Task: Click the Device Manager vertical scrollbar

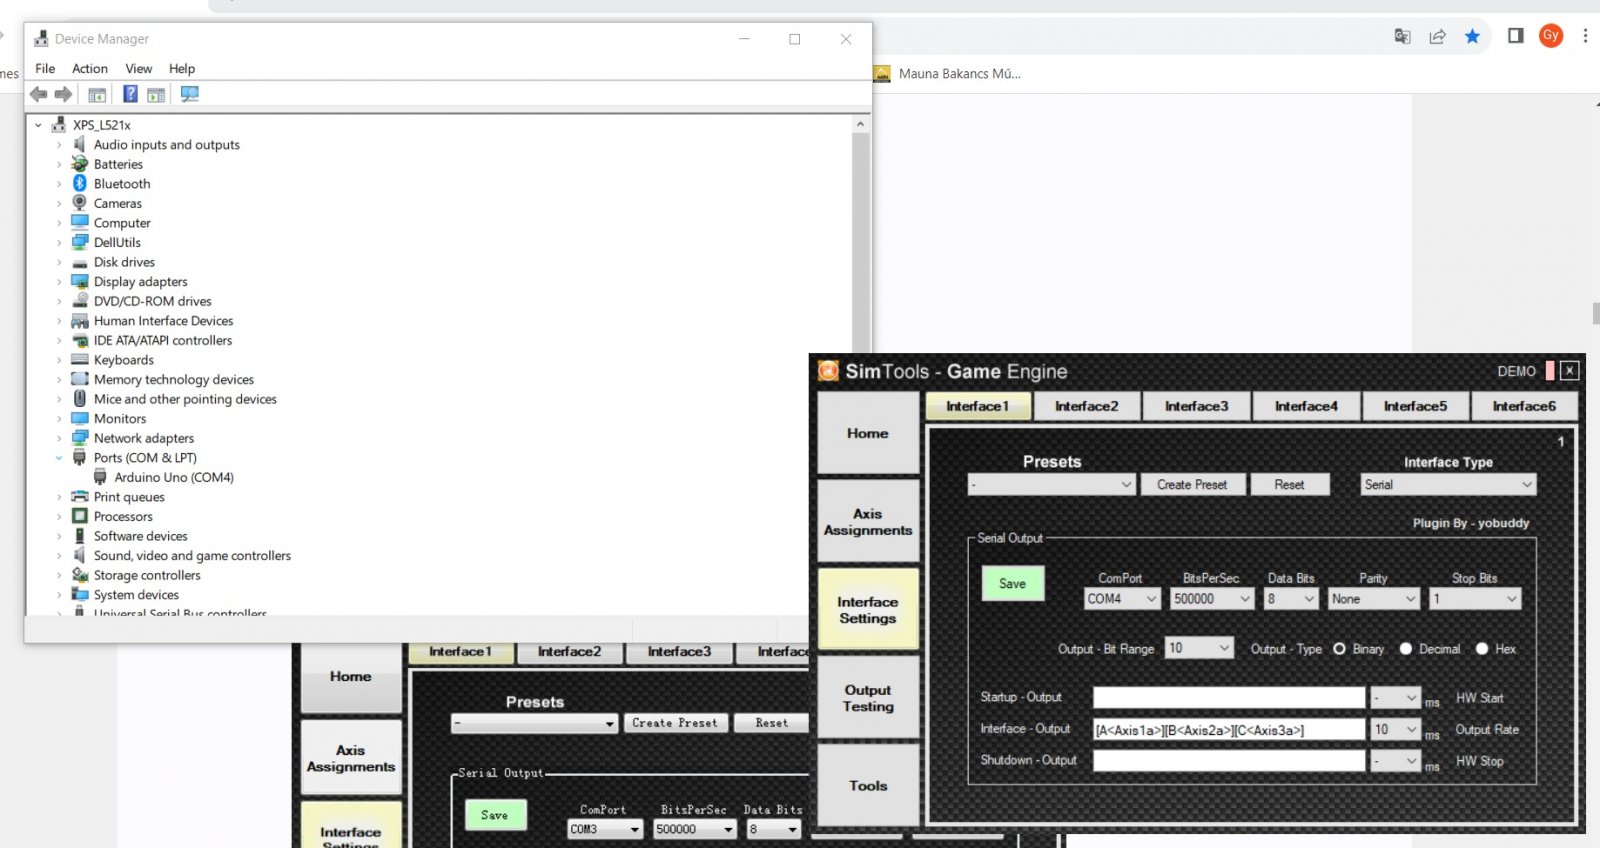Action: tap(861, 365)
